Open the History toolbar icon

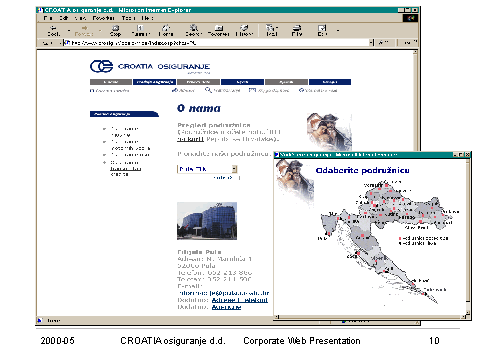click(x=244, y=30)
